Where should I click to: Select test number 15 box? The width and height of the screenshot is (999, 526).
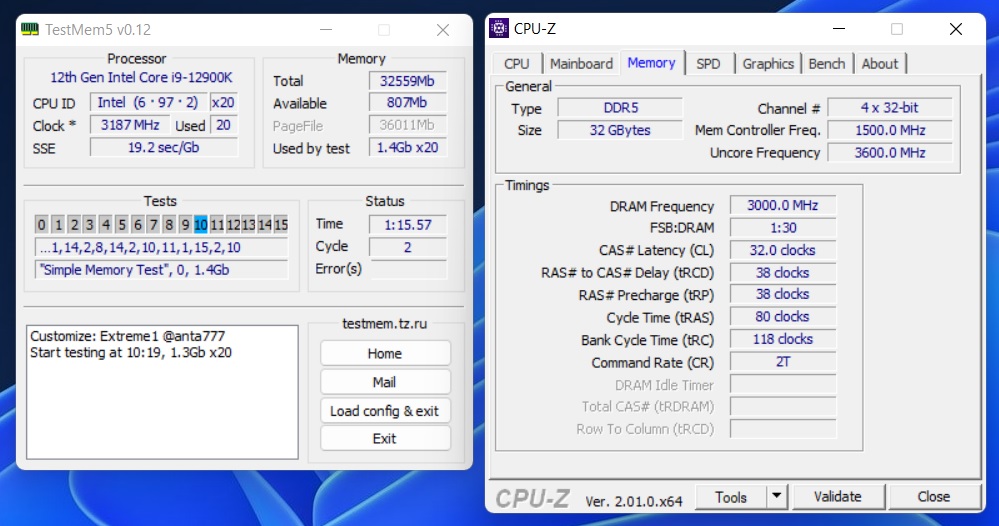tap(280, 224)
